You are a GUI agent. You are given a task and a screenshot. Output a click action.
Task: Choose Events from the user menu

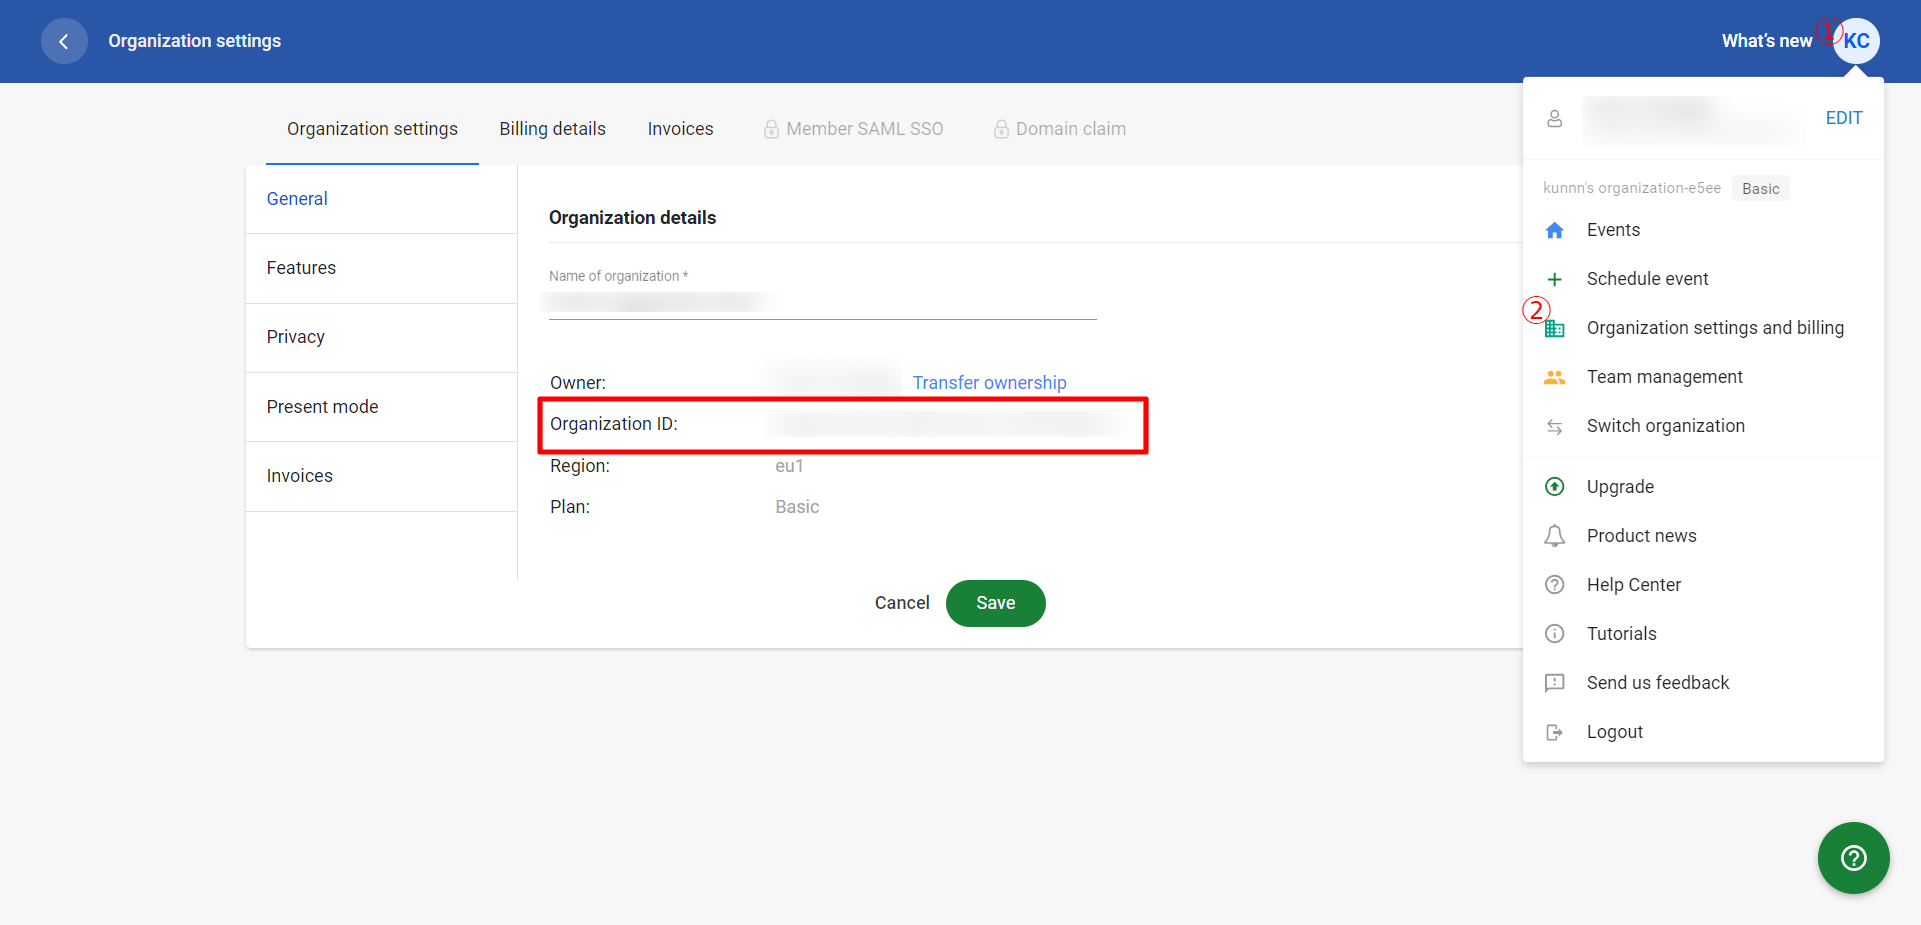coord(1703,230)
